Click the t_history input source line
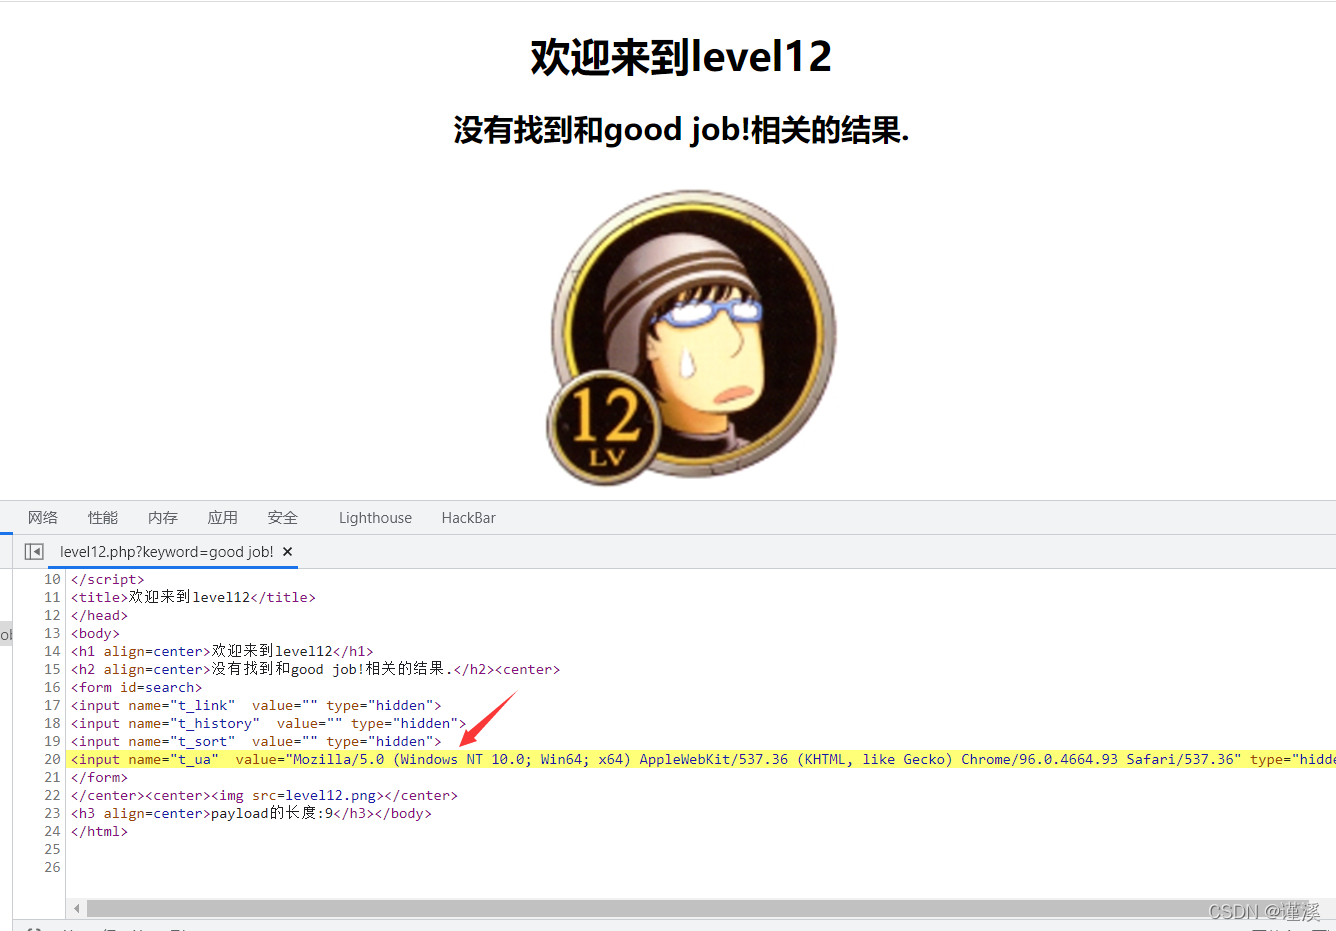 [268, 723]
